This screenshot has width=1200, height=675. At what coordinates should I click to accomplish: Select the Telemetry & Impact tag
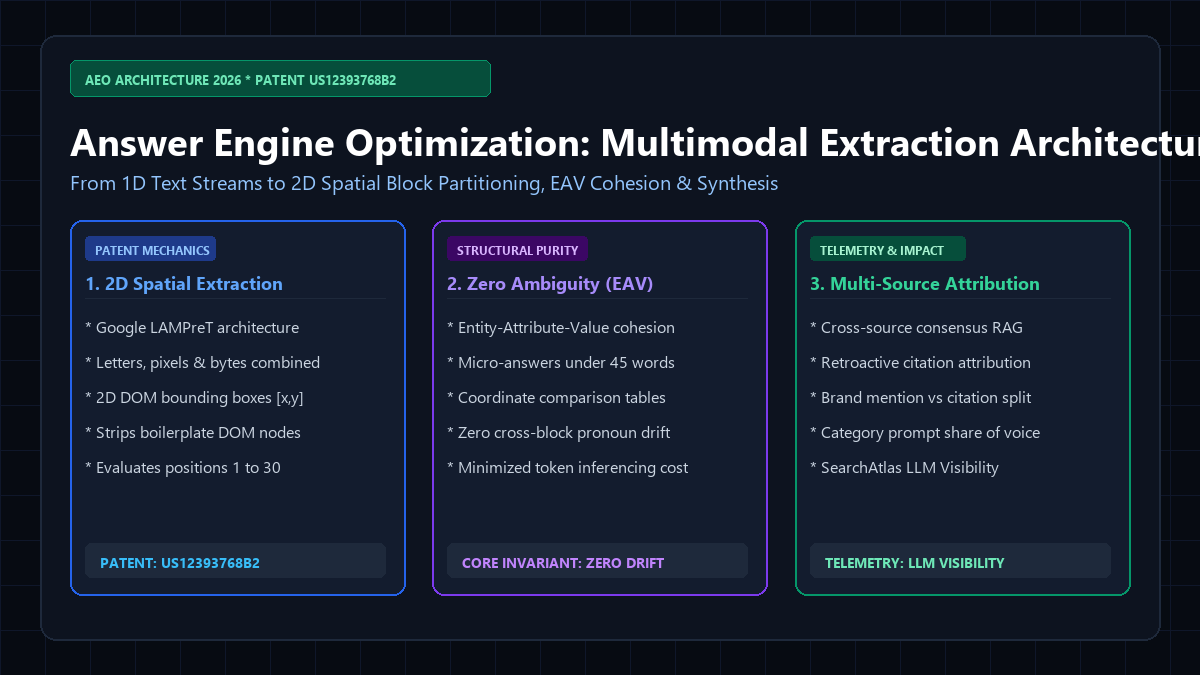[x=887, y=250]
